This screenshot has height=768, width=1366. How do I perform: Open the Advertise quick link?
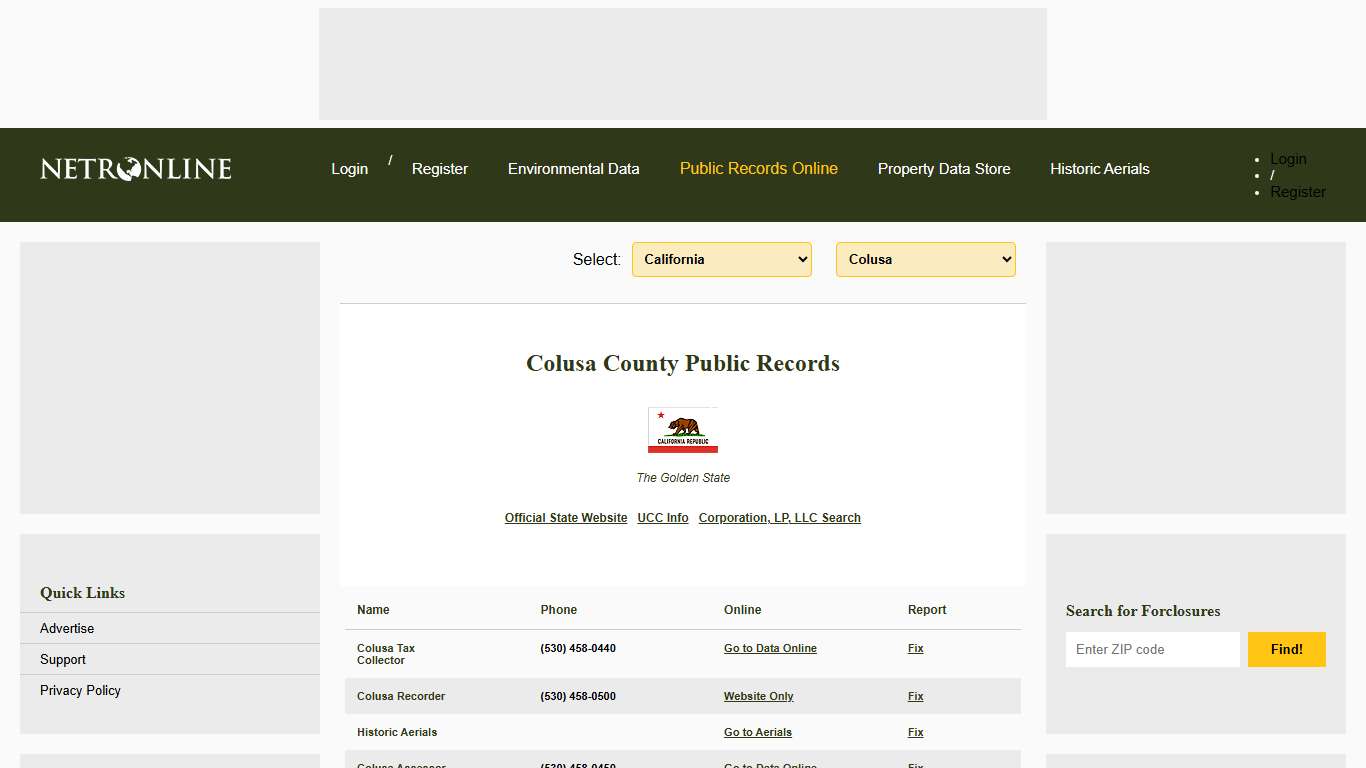click(66, 628)
